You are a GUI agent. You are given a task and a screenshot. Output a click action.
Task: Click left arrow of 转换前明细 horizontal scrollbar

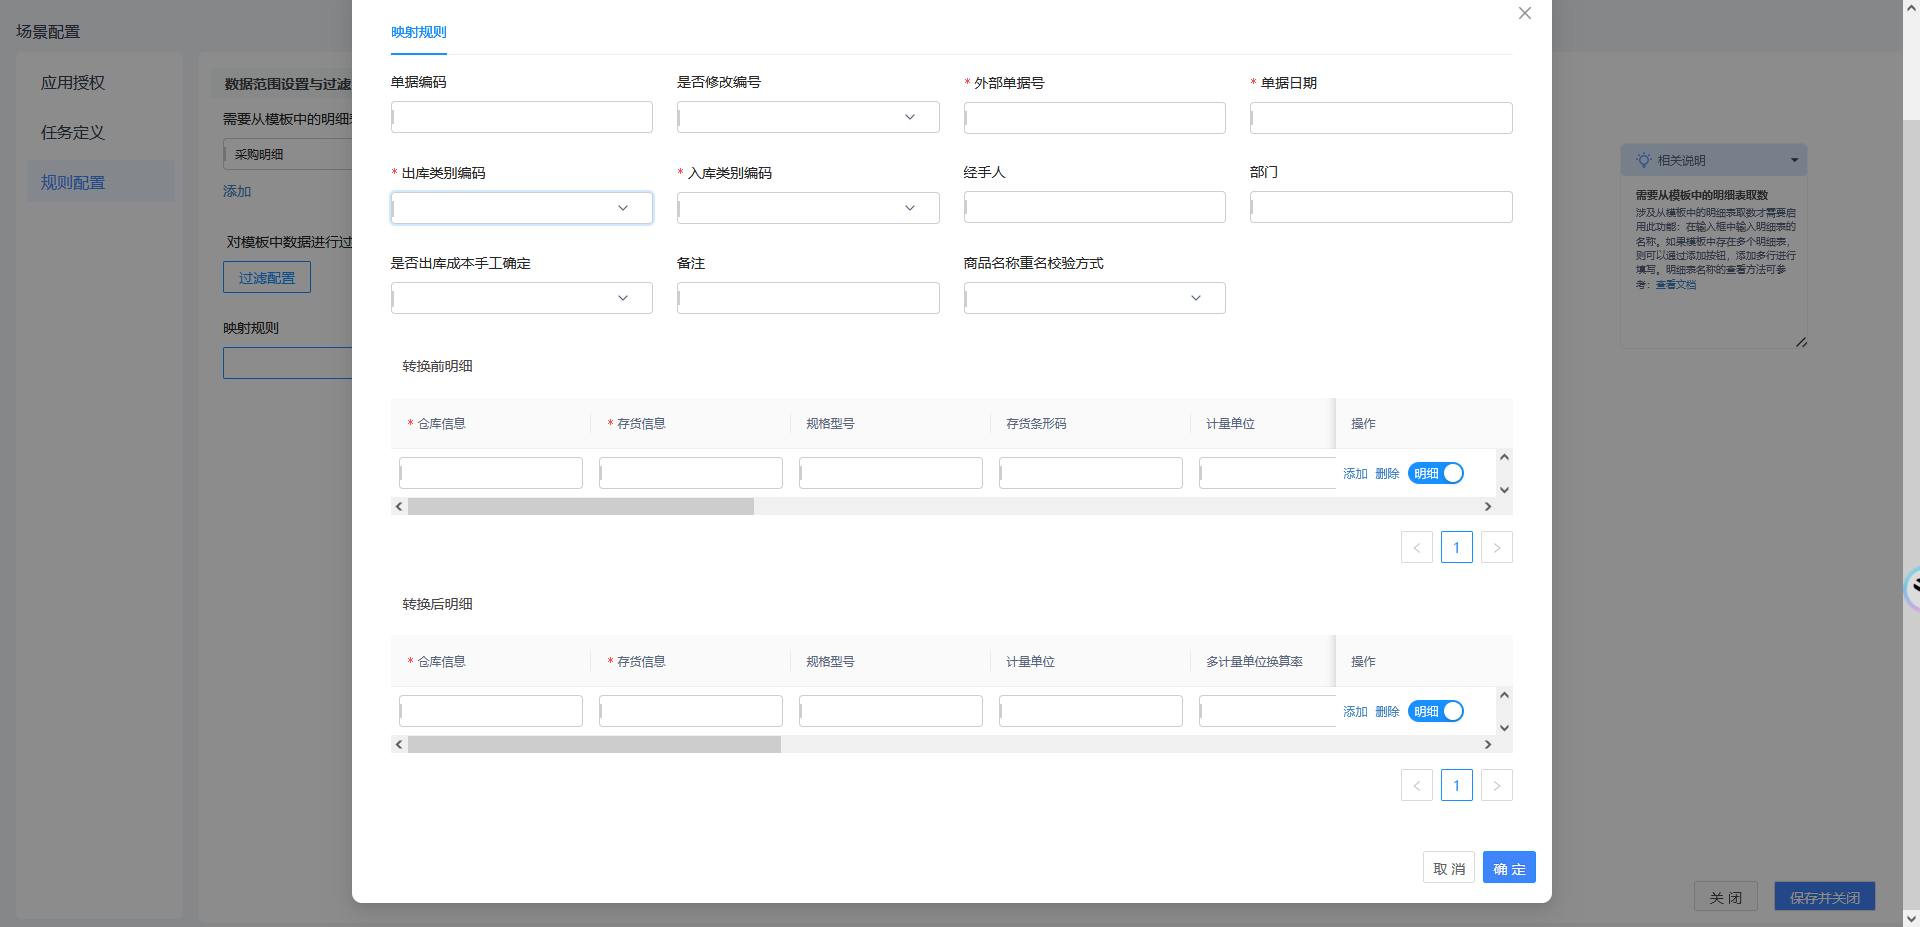coord(399,506)
